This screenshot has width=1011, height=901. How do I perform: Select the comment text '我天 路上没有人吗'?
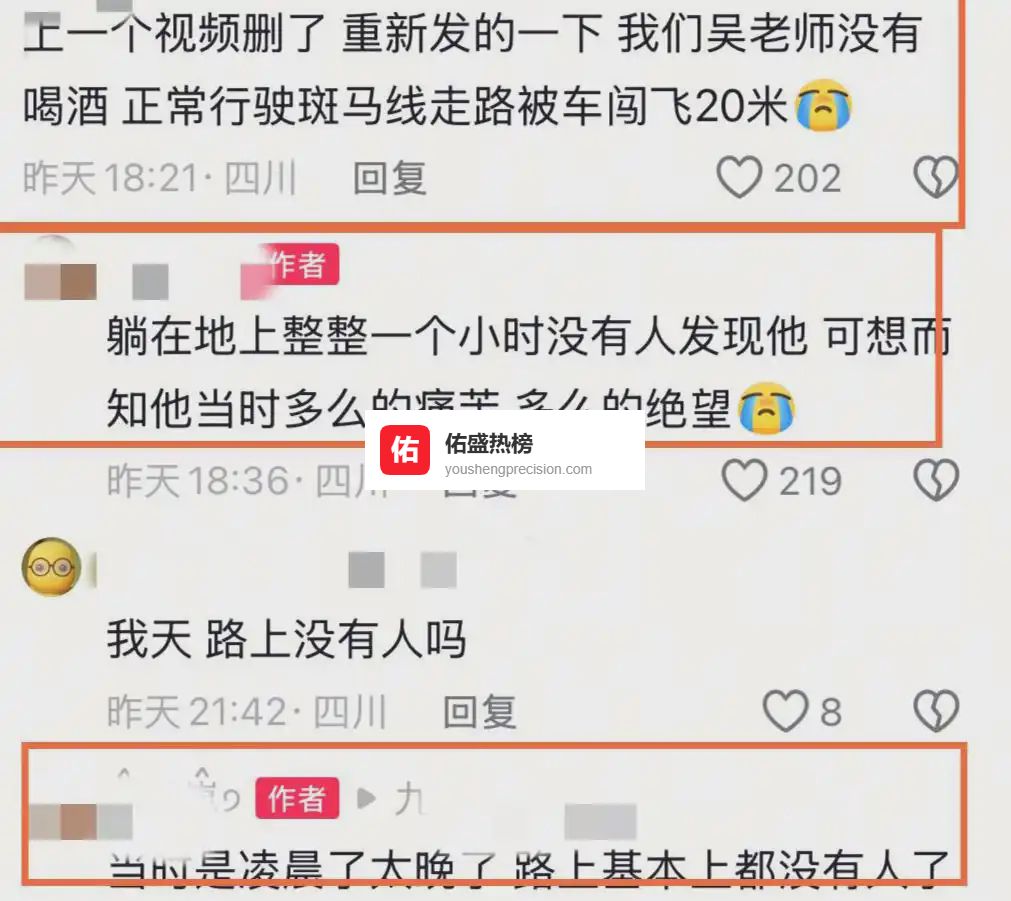pyautogui.click(x=286, y=639)
